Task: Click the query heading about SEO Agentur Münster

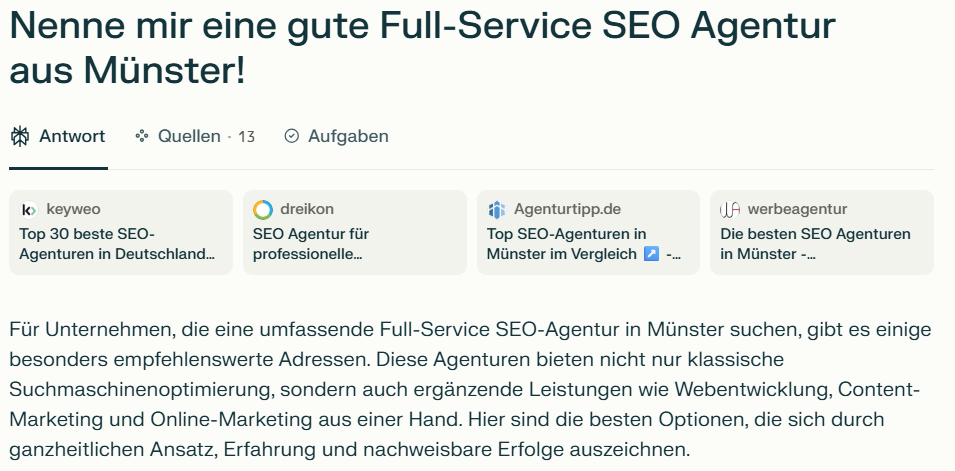Action: (423, 48)
